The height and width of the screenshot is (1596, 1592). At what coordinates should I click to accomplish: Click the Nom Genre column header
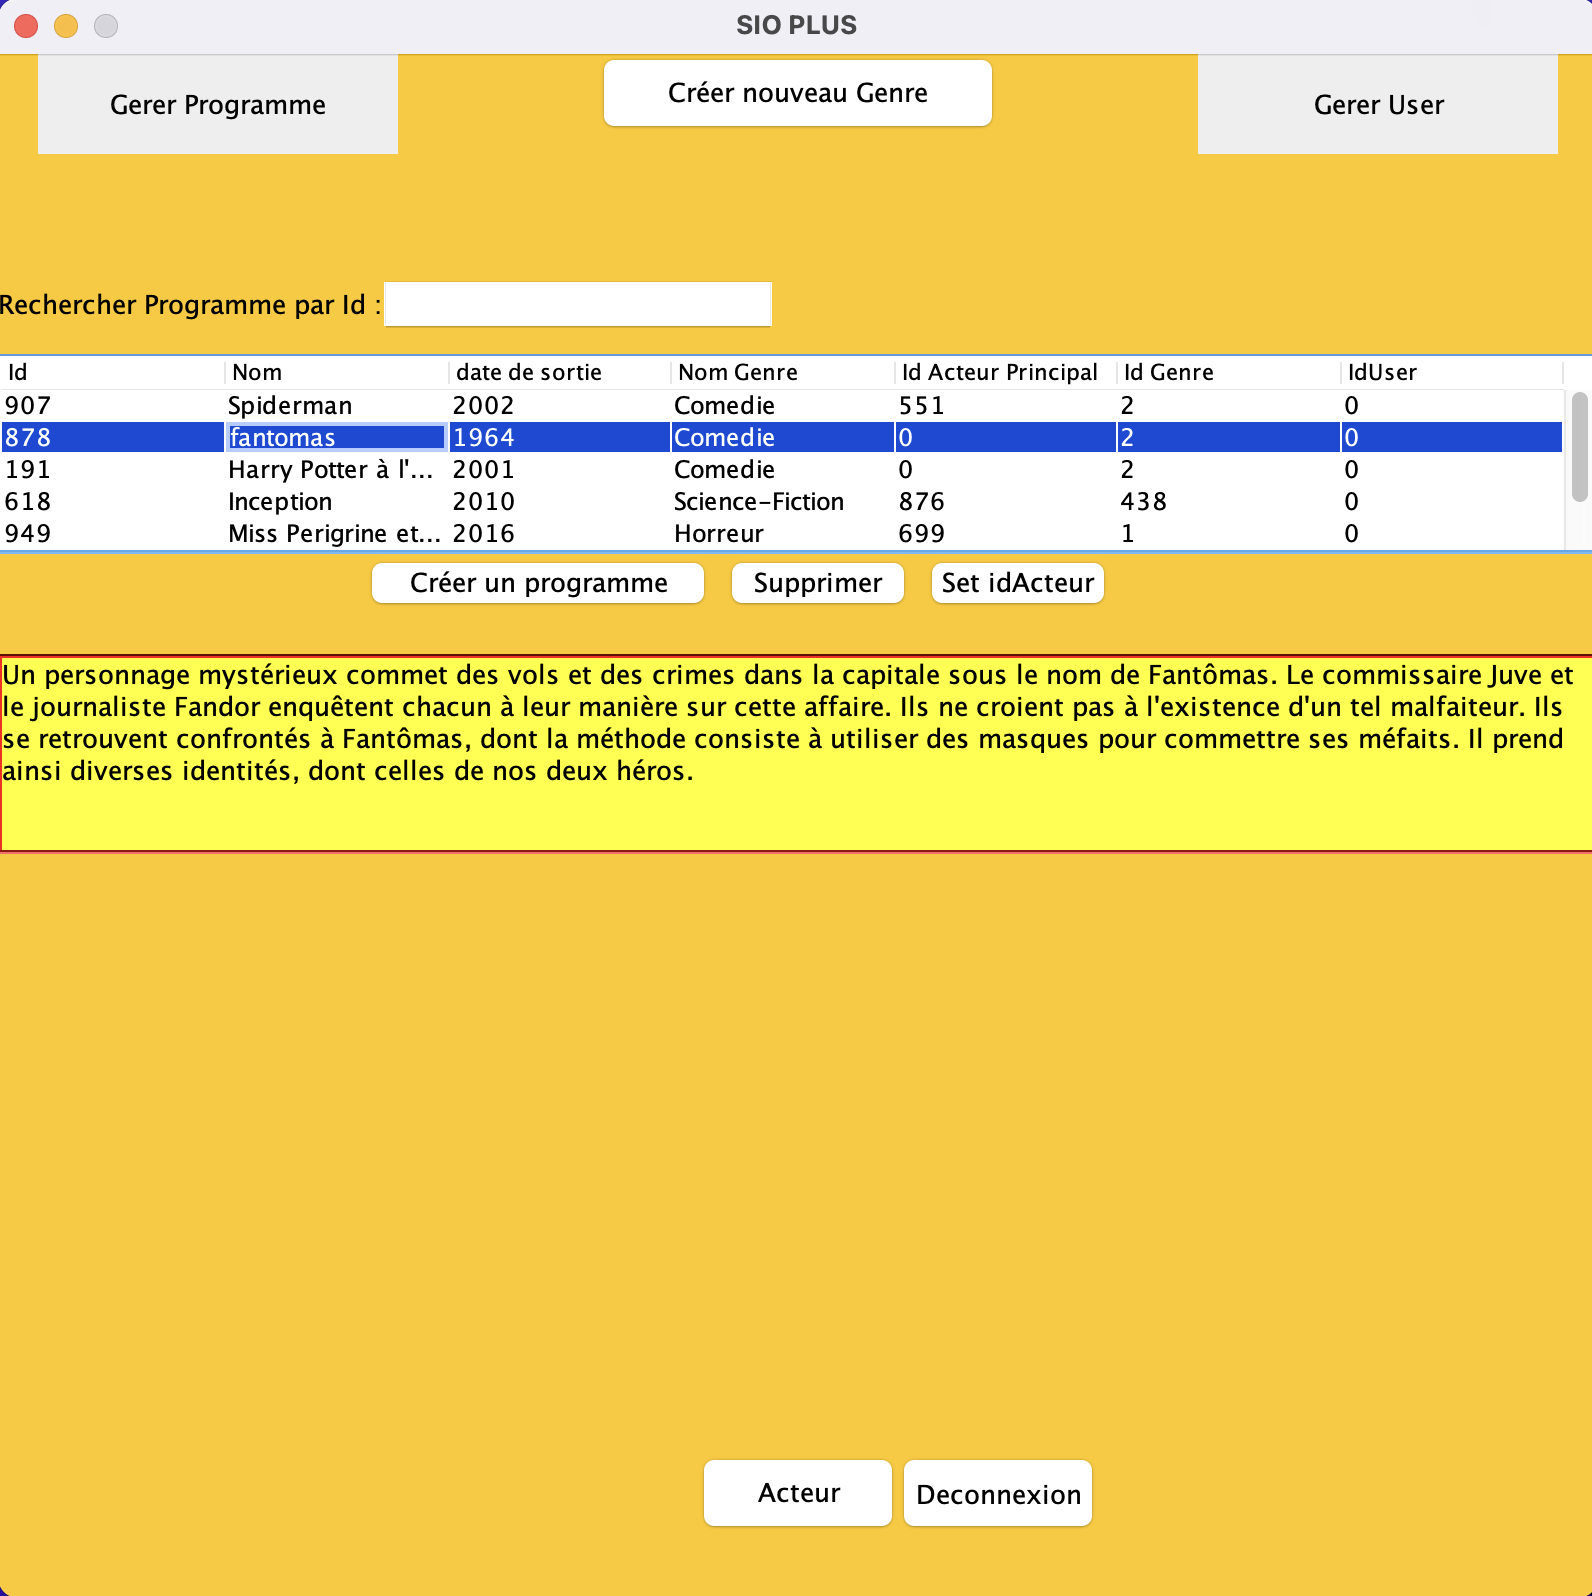(x=738, y=372)
